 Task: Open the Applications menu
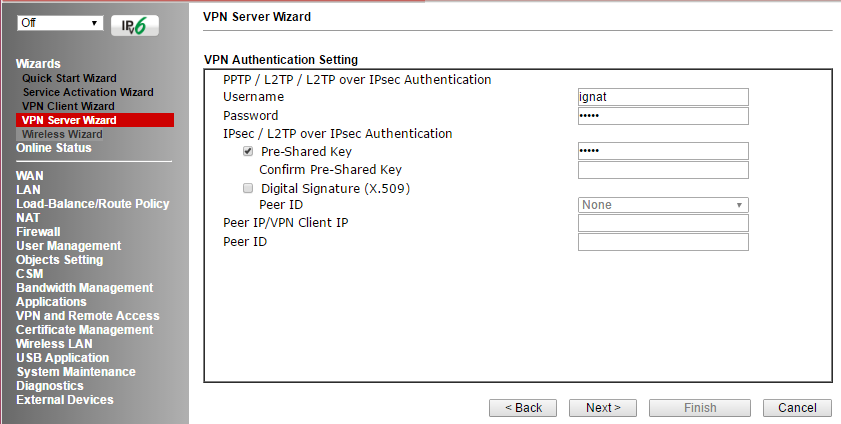(51, 302)
